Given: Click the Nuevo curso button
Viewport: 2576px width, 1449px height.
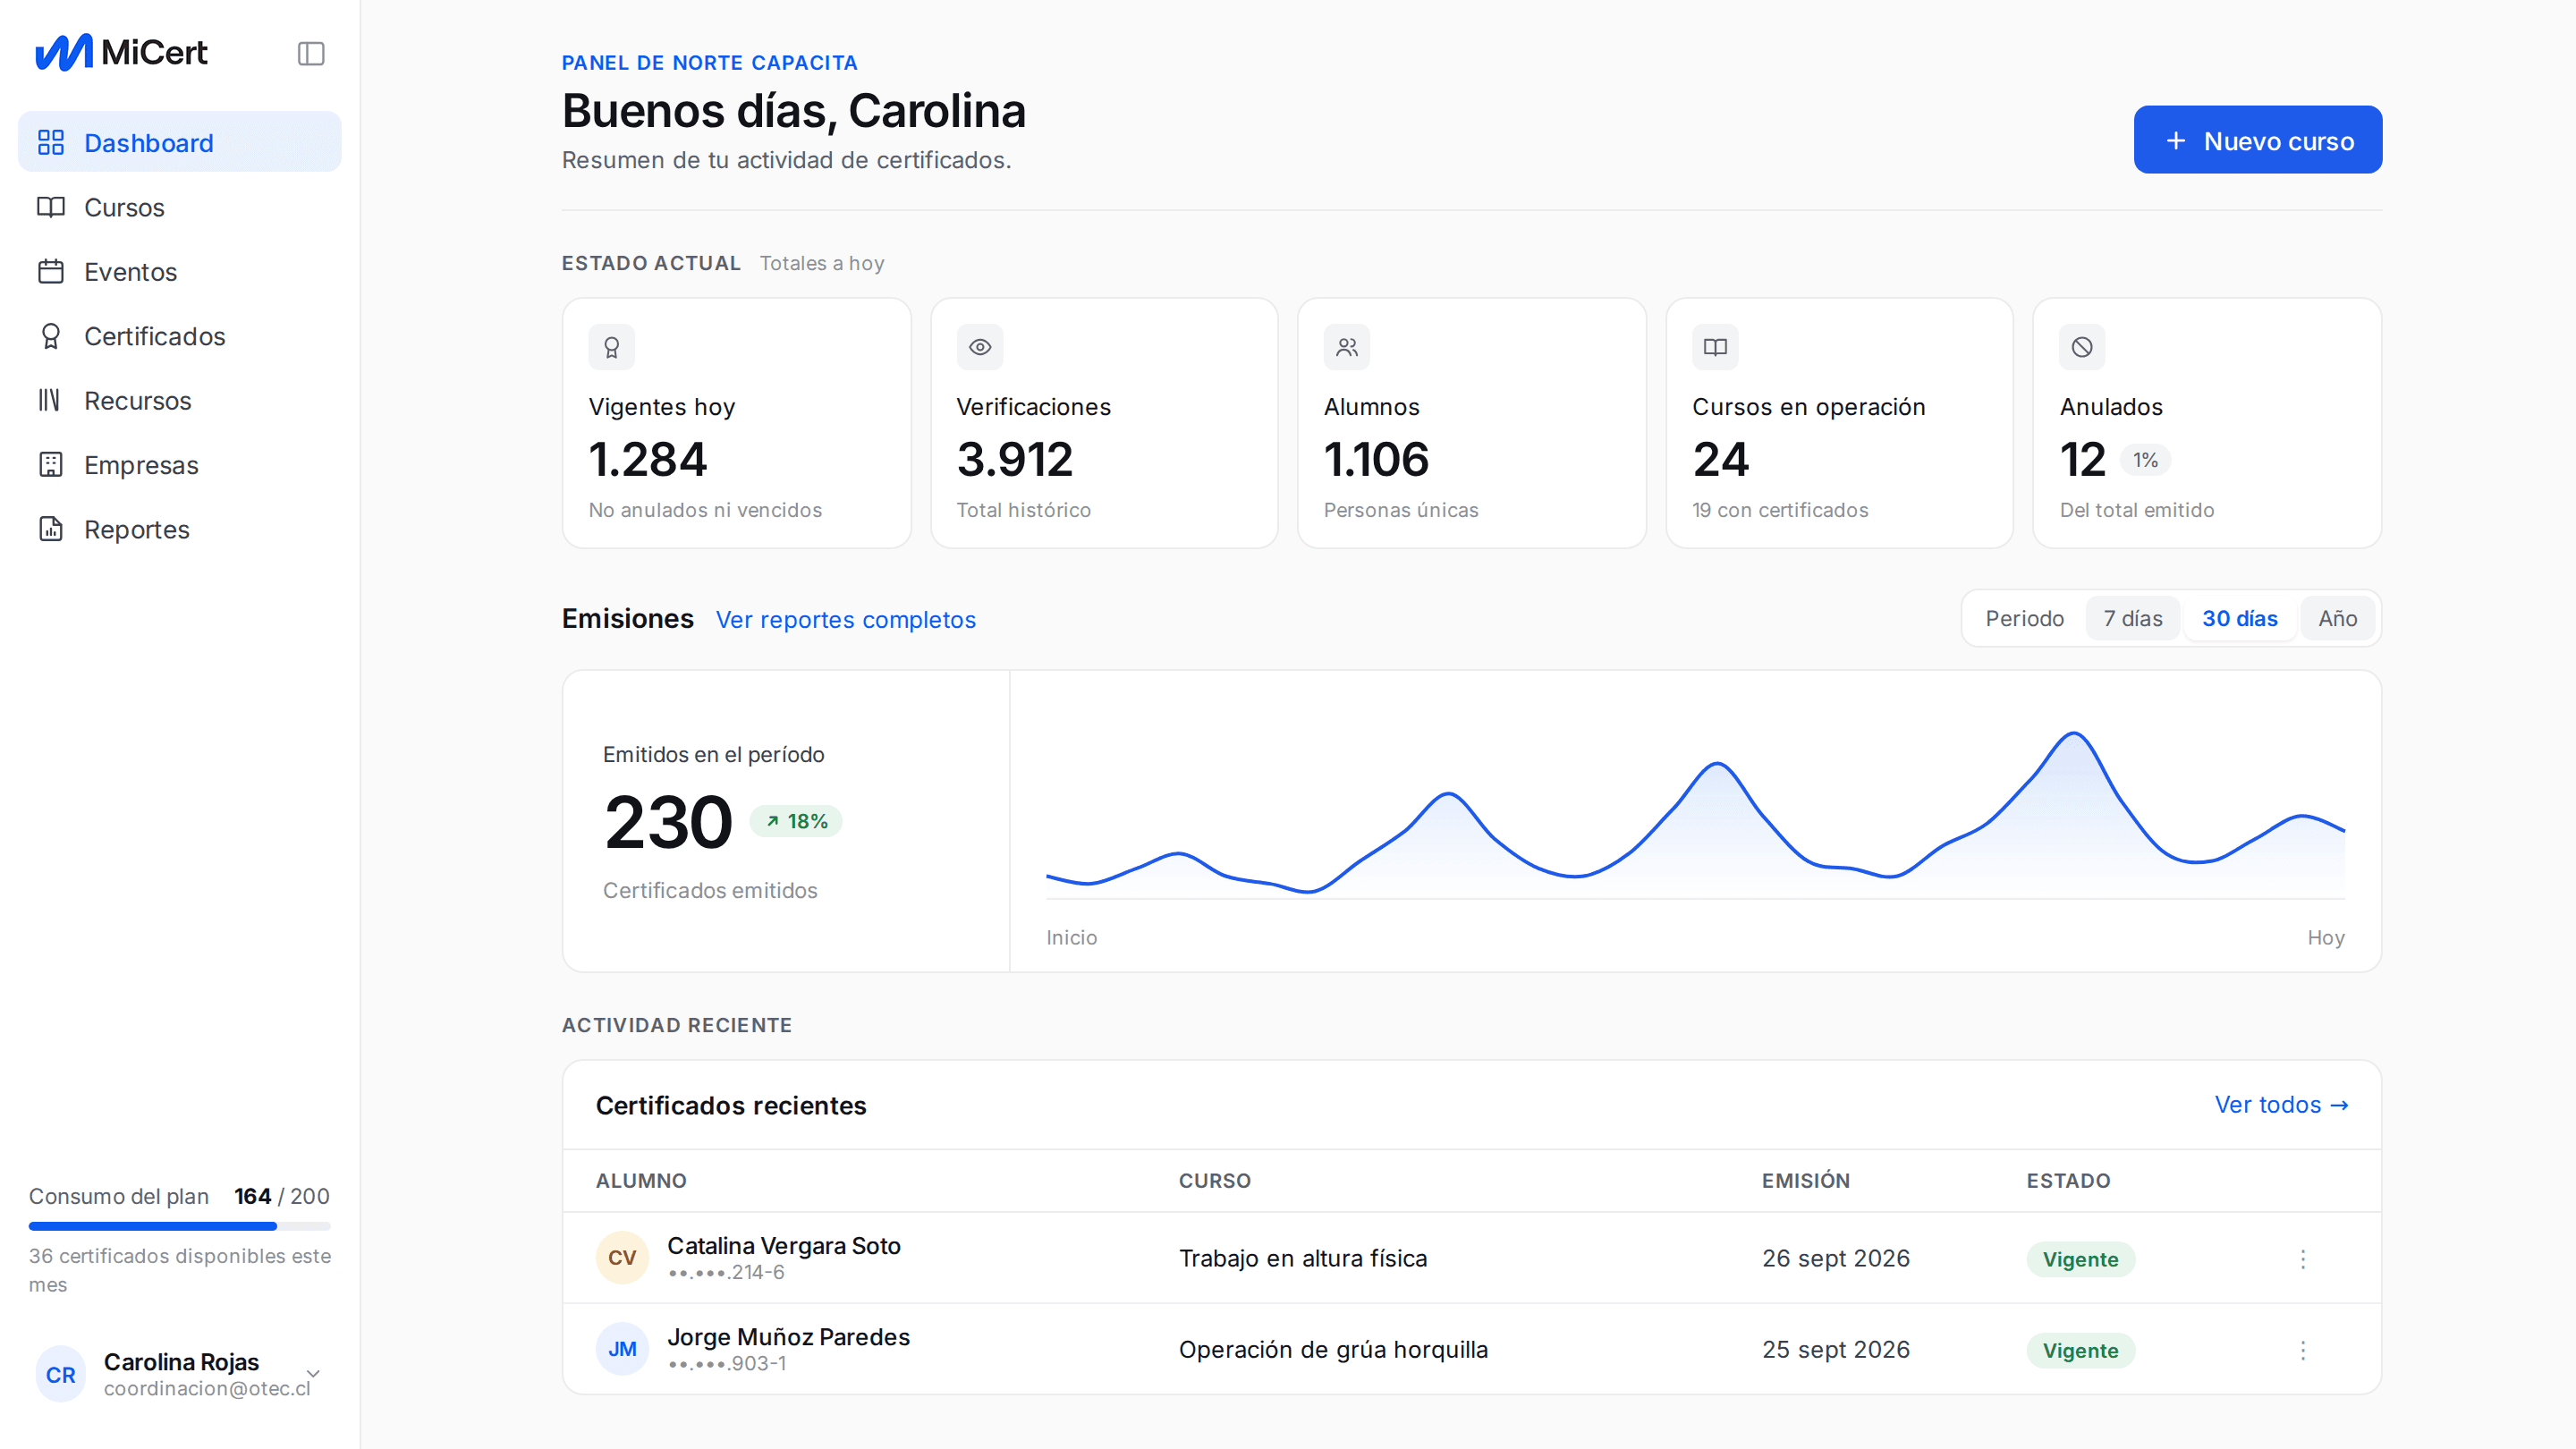Looking at the screenshot, I should (x=2257, y=140).
